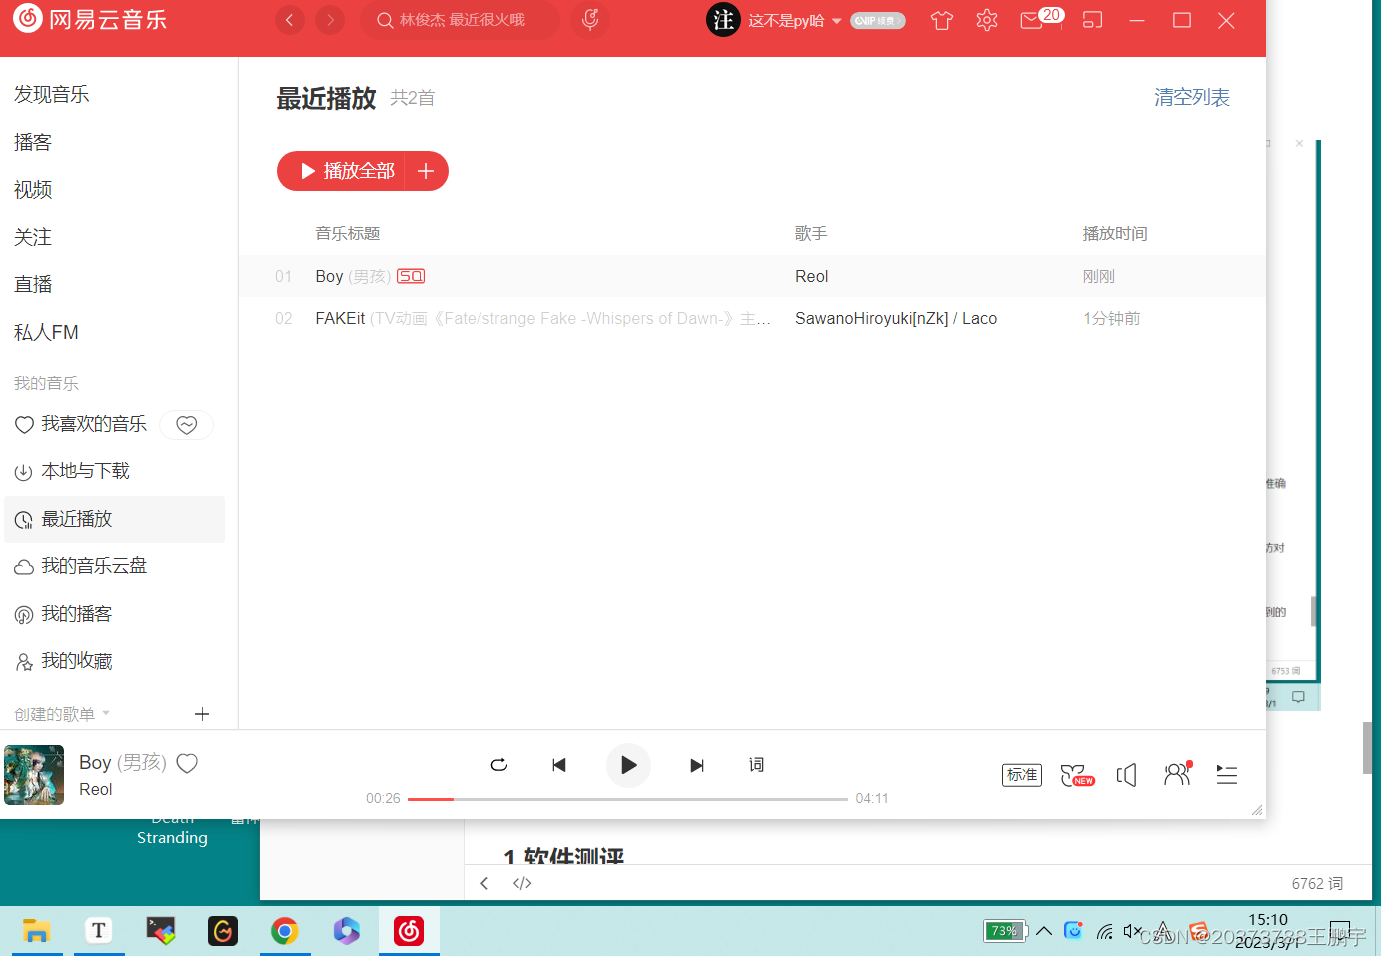Click the 播放全部 button
Image resolution: width=1381 pixels, height=956 pixels.
pyautogui.click(x=347, y=171)
